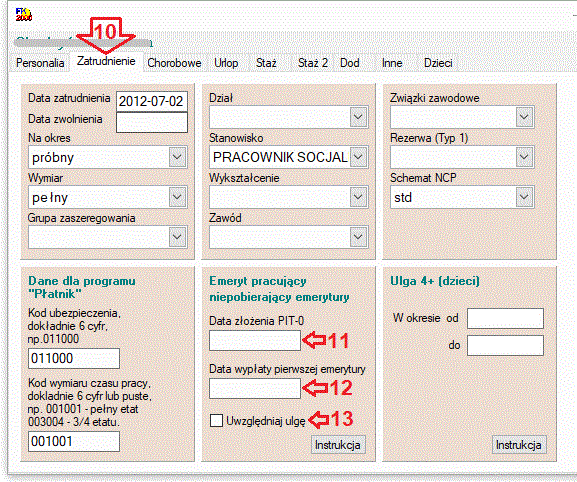Expand the Na okres dropdown
This screenshot has height=482, width=577.
click(177, 157)
